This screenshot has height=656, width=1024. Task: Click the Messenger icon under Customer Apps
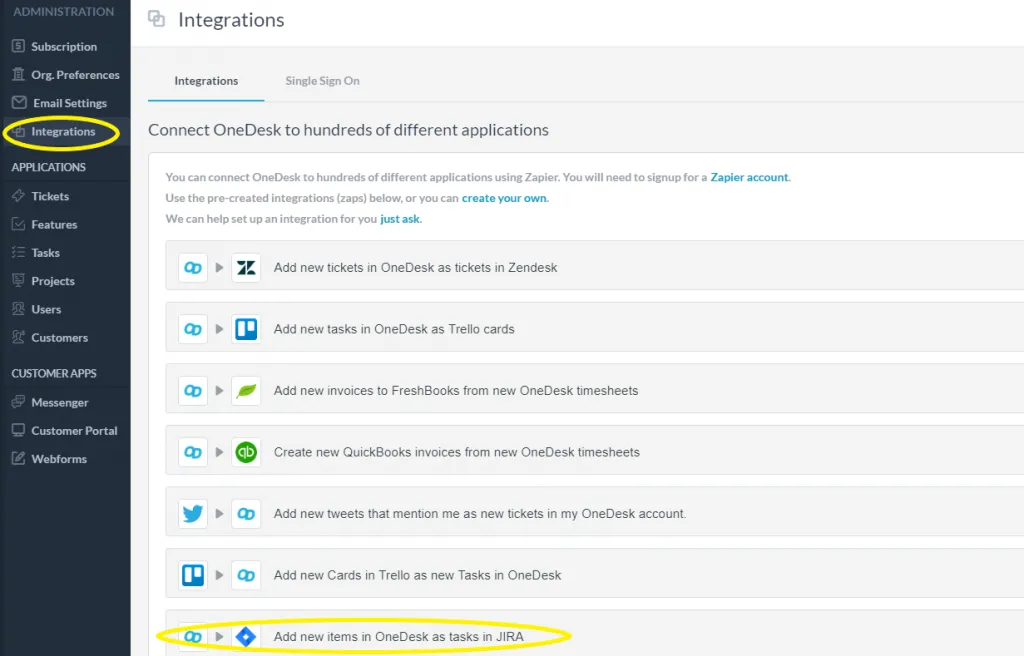(x=16, y=401)
